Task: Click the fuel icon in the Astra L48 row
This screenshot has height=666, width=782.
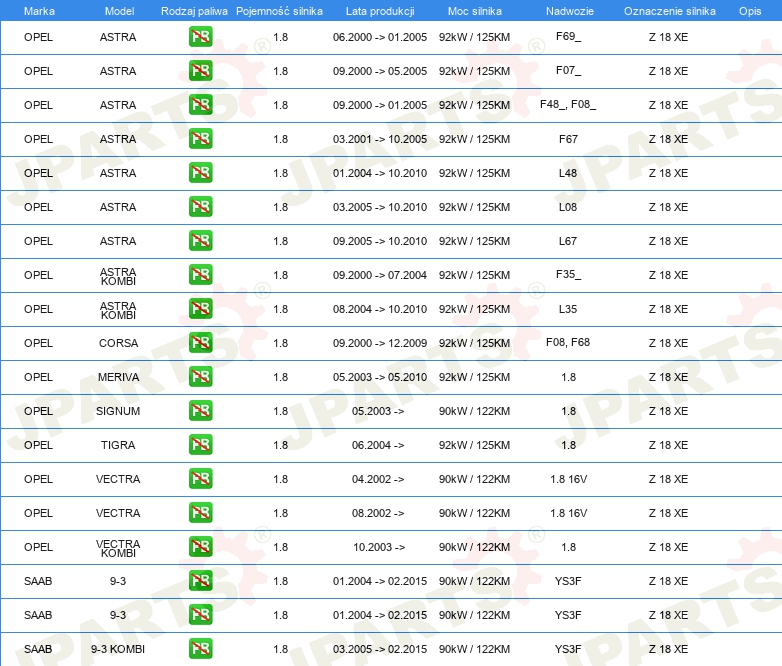Action: click(x=200, y=172)
